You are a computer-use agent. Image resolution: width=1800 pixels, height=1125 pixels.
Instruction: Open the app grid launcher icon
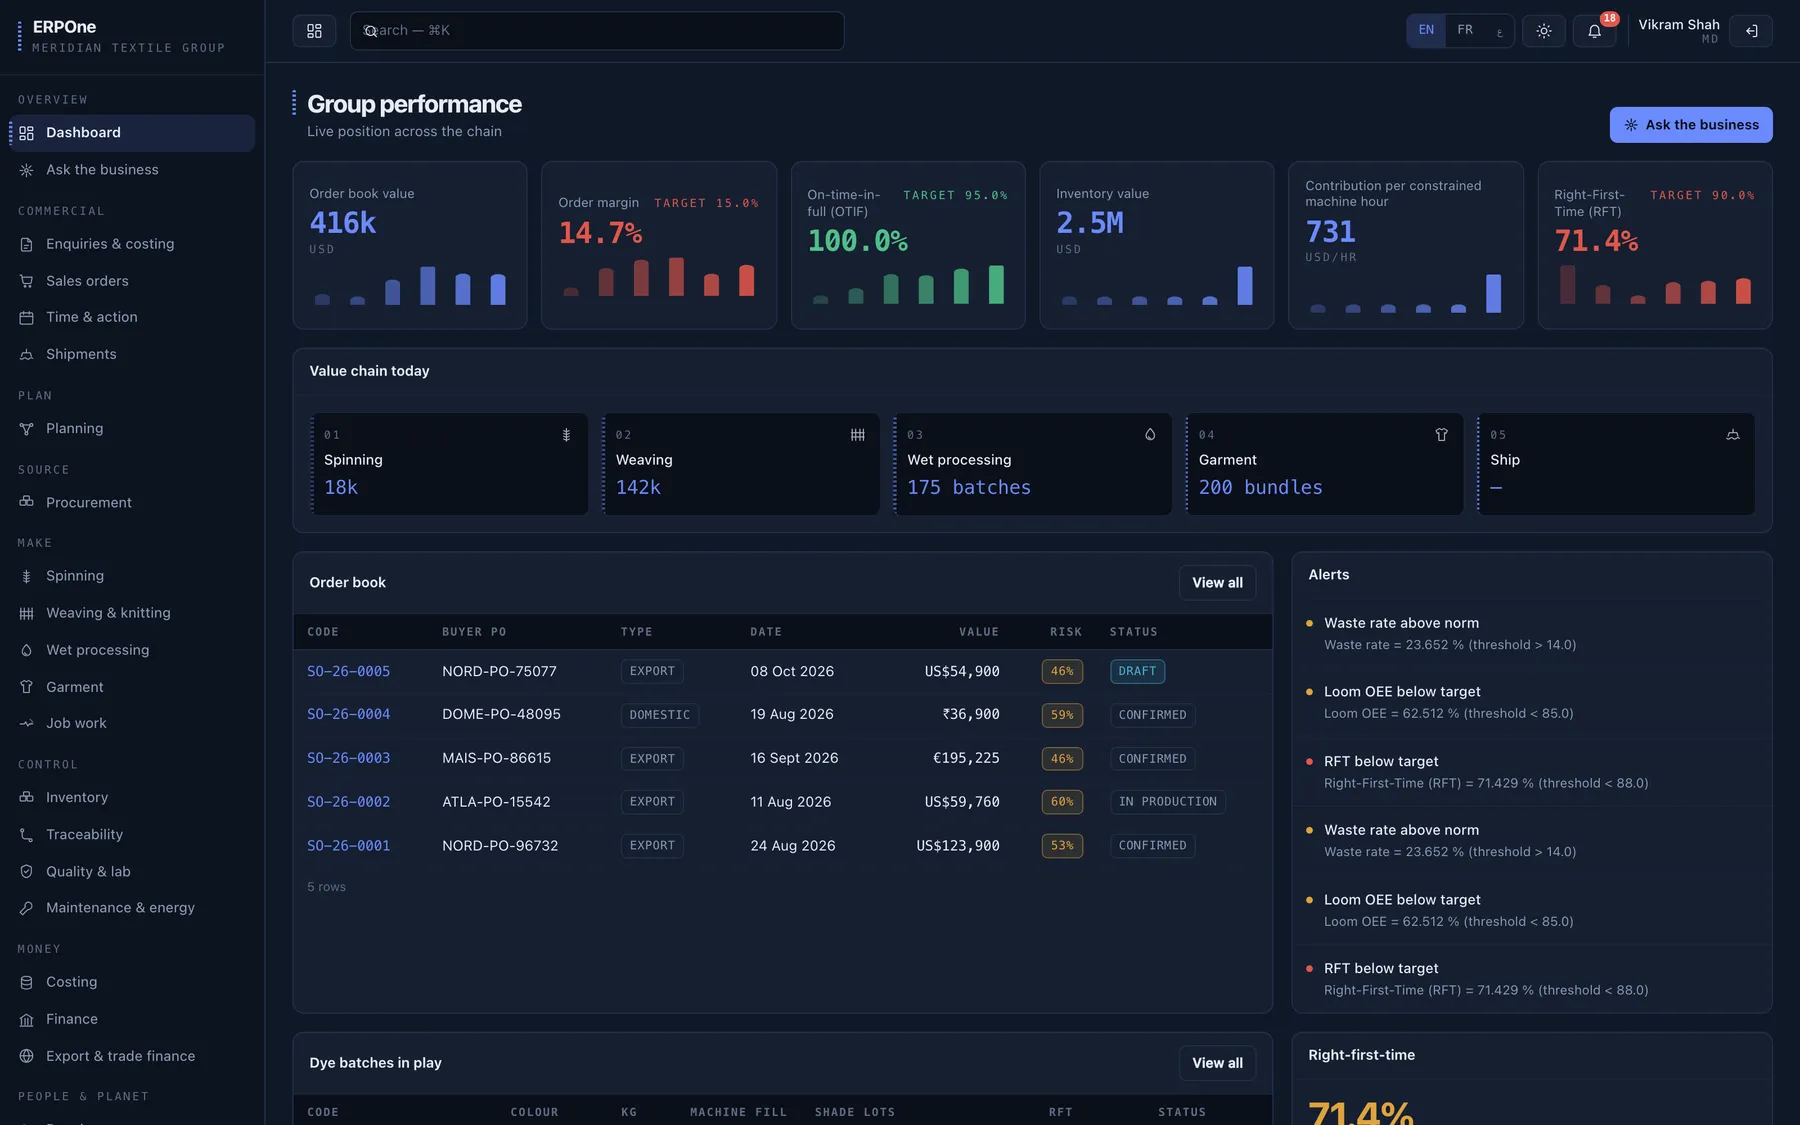click(314, 31)
